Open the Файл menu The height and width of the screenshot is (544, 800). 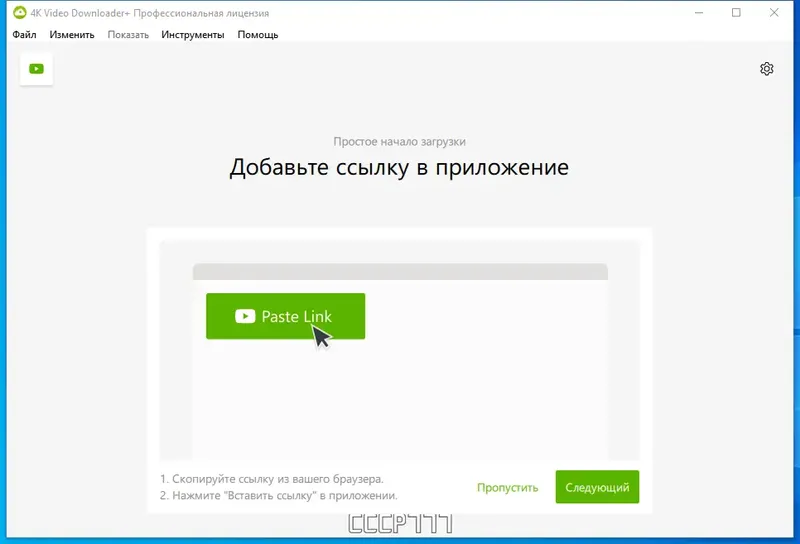coord(24,35)
